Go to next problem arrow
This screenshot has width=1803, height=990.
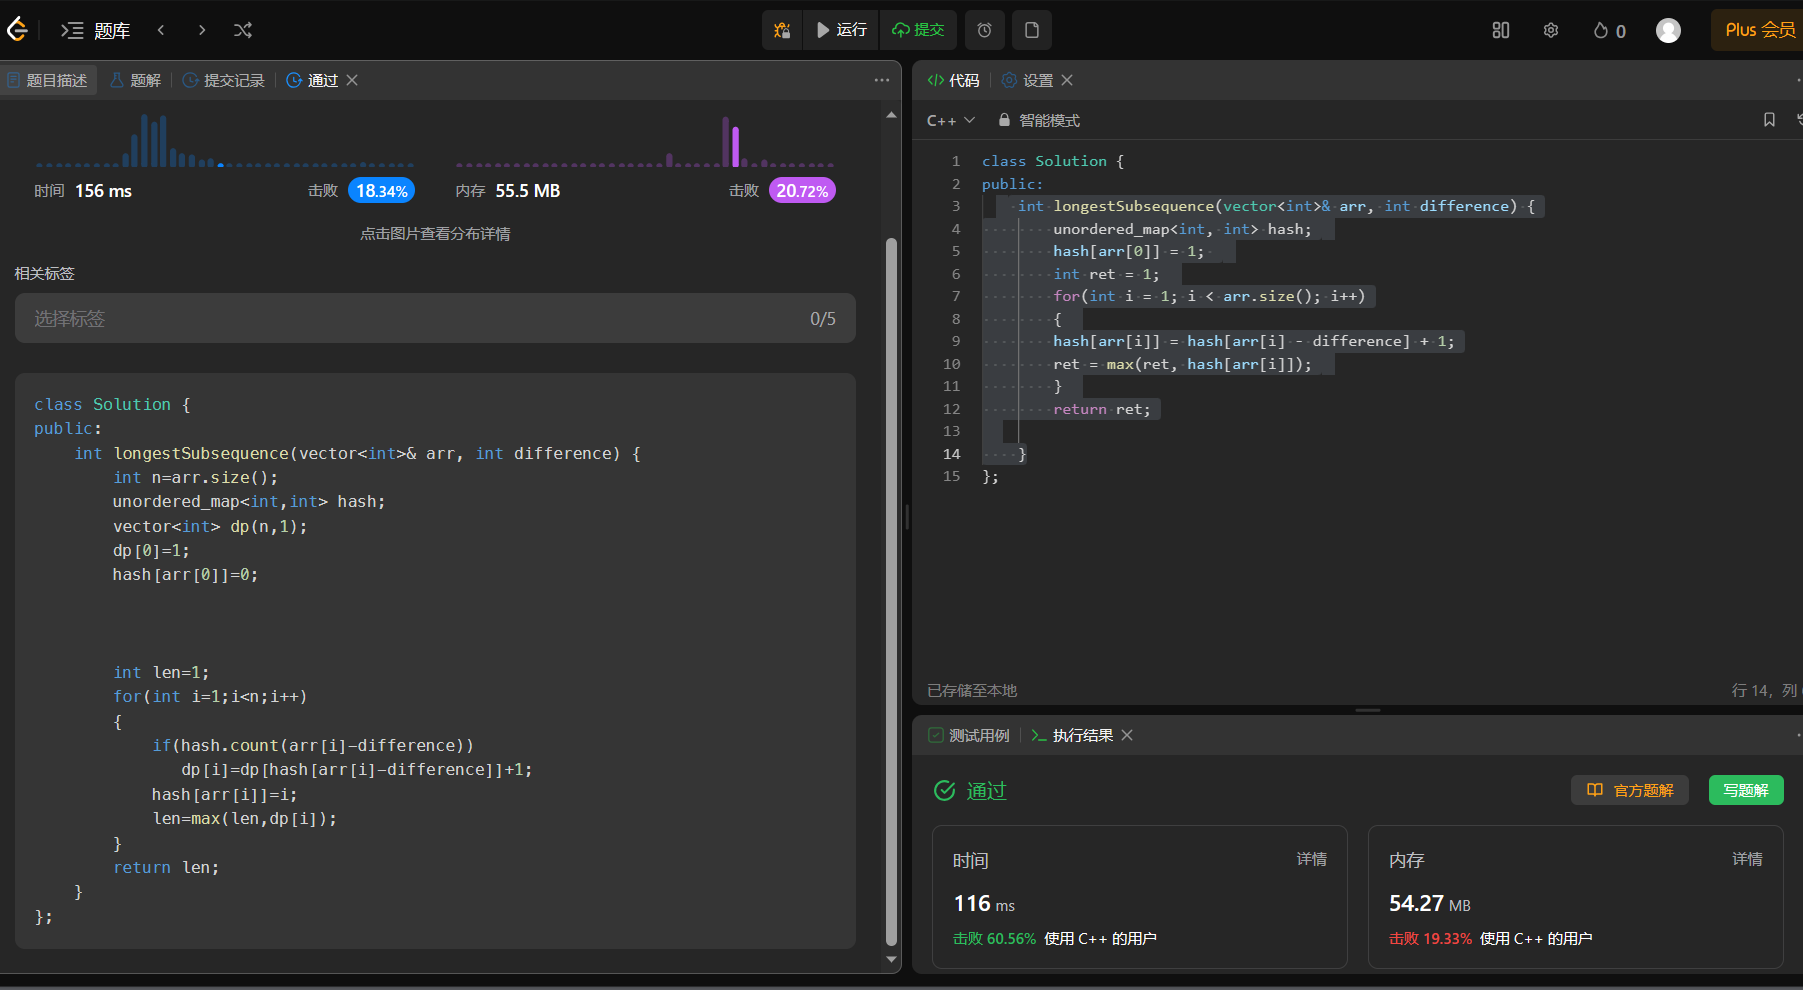point(202,30)
